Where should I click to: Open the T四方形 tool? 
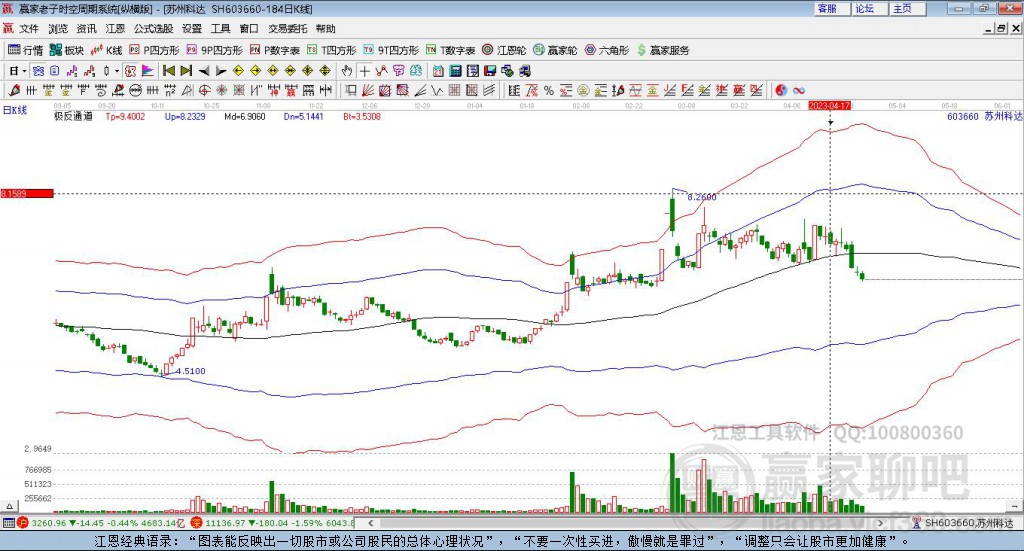tap(332, 50)
